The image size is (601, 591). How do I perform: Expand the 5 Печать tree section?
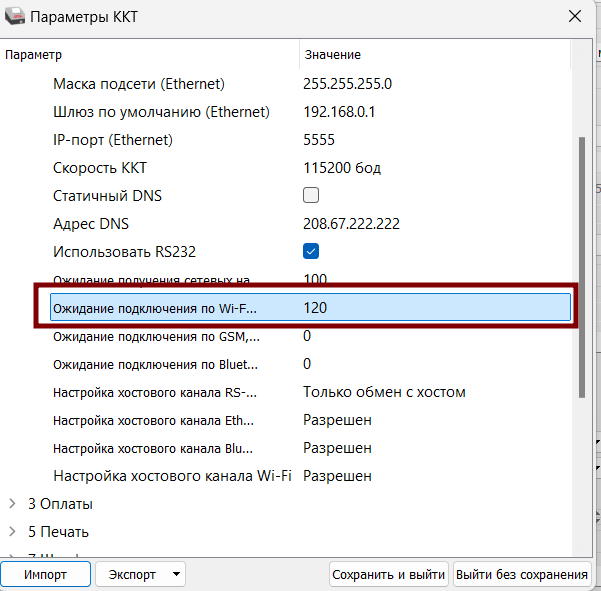[x=12, y=531]
